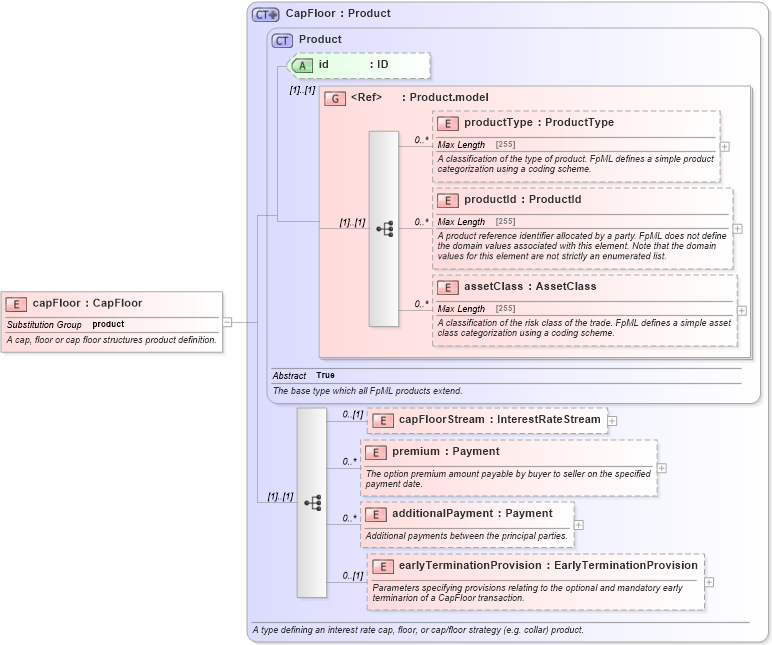Viewport: 772px width, 645px height.
Task: Click the sequence compositor icon inside Product.model
Action: click(x=384, y=229)
